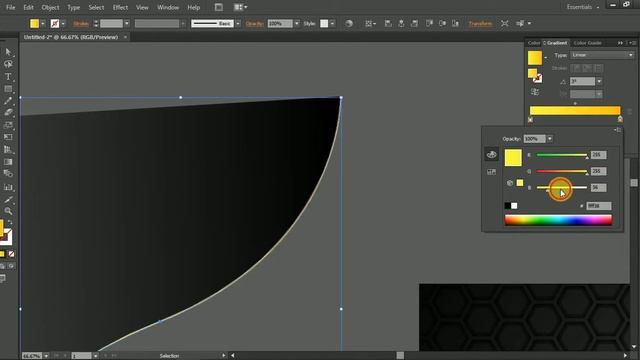Image resolution: width=640 pixels, height=360 pixels.
Task: Toggle the Color mode button in toolbar
Action: (x=2, y=254)
